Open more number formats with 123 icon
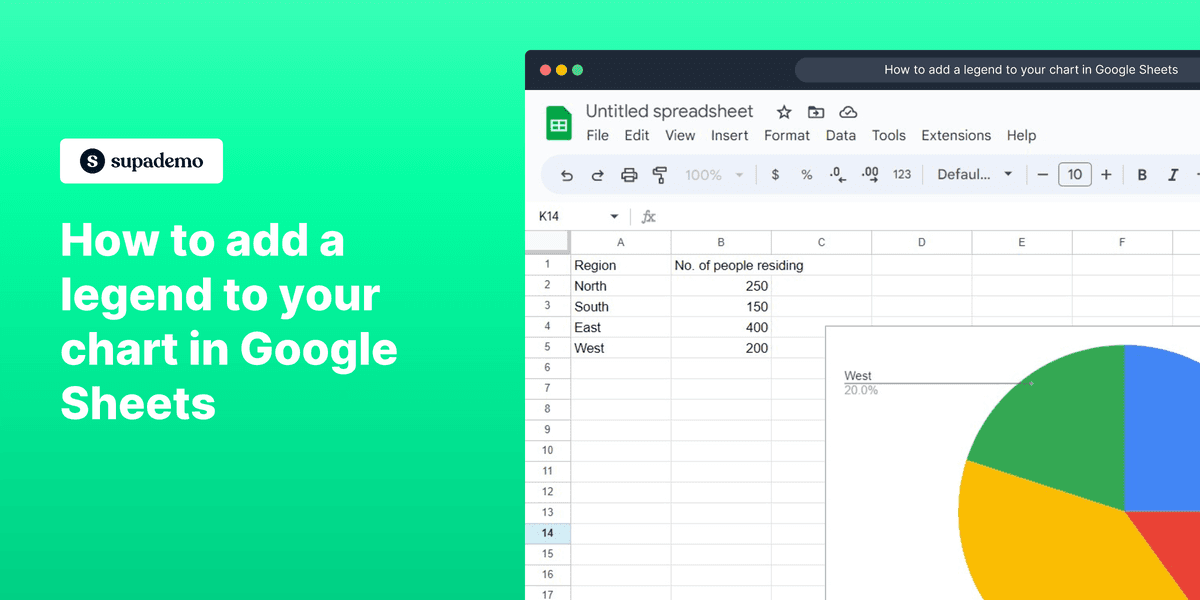This screenshot has height=600, width=1200. [x=901, y=174]
